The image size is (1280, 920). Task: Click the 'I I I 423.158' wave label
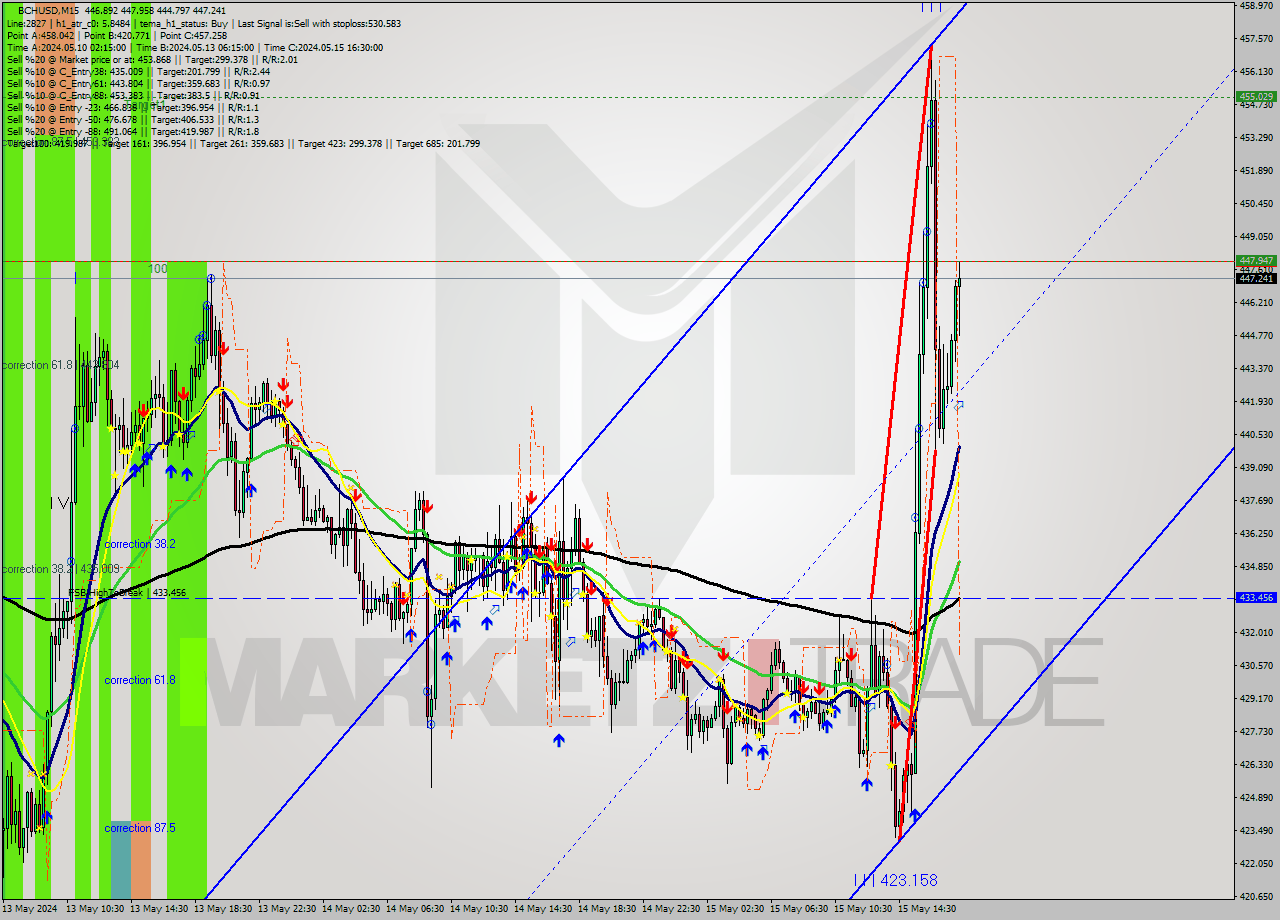point(896,880)
